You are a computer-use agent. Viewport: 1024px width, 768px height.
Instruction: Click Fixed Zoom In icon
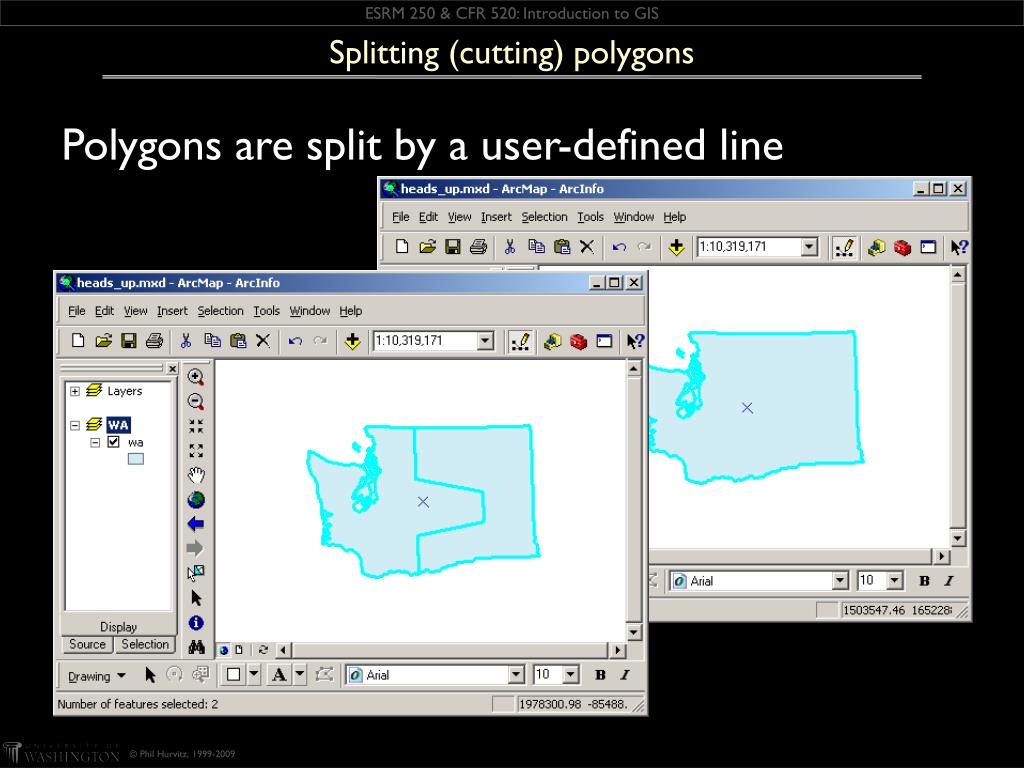(196, 426)
